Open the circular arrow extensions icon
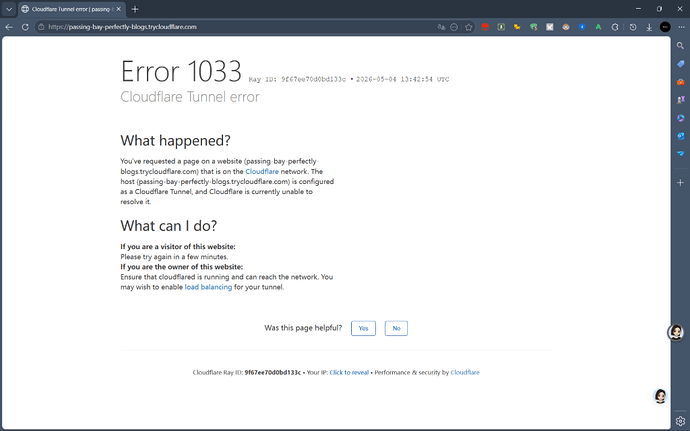Screen dimensions: 690x431 tap(615, 27)
